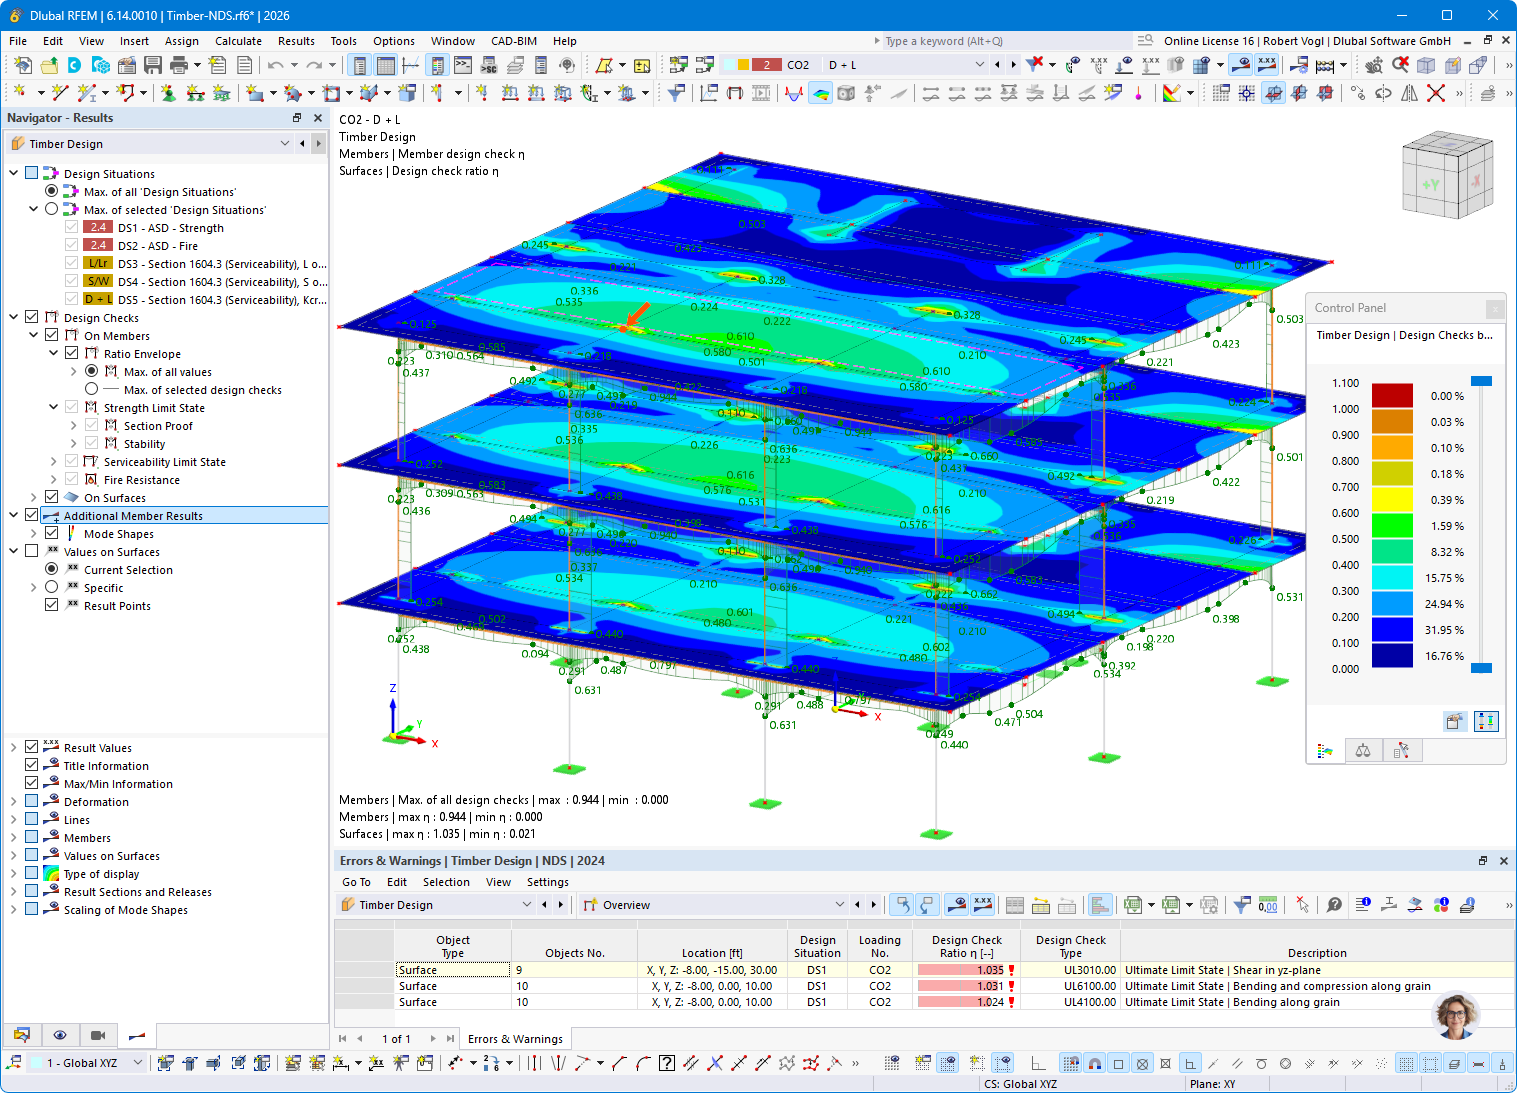Click the new line tool icon
Image resolution: width=1517 pixels, height=1093 pixels.
[60, 93]
